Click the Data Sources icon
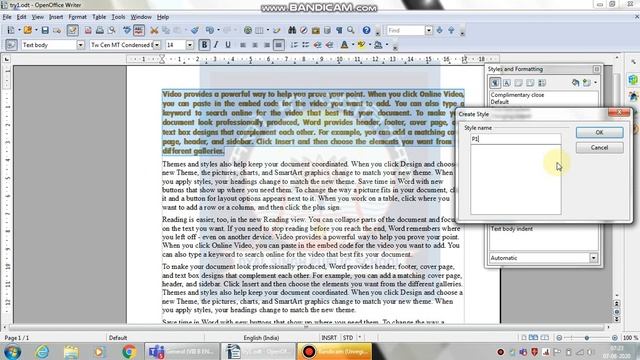This screenshot has height=360, width=640. pyautogui.click(x=327, y=30)
